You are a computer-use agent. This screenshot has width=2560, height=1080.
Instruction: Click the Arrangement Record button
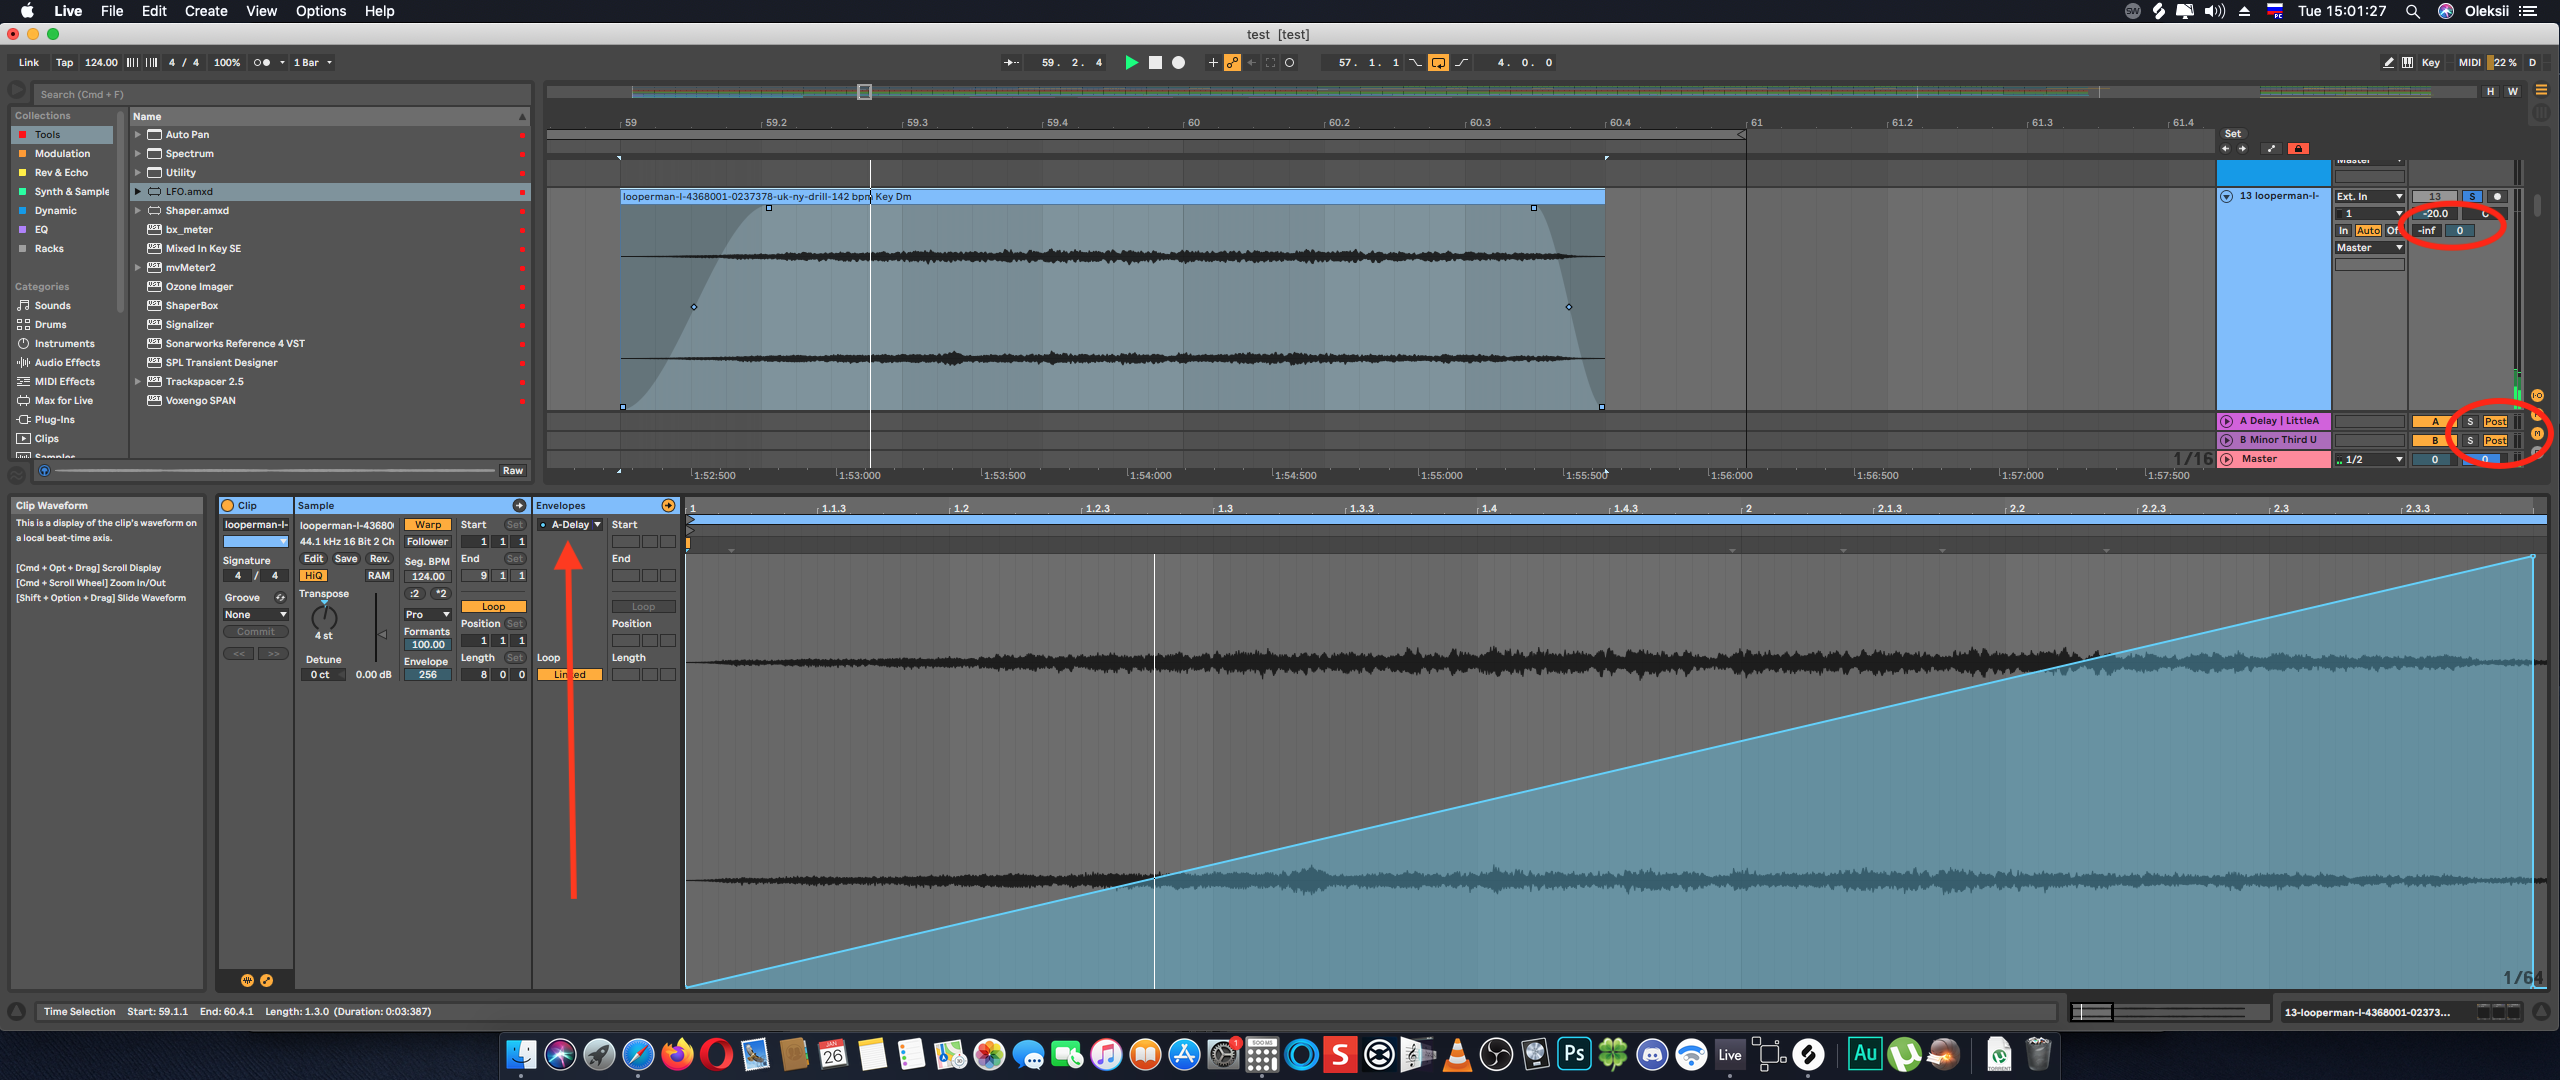click(1179, 62)
